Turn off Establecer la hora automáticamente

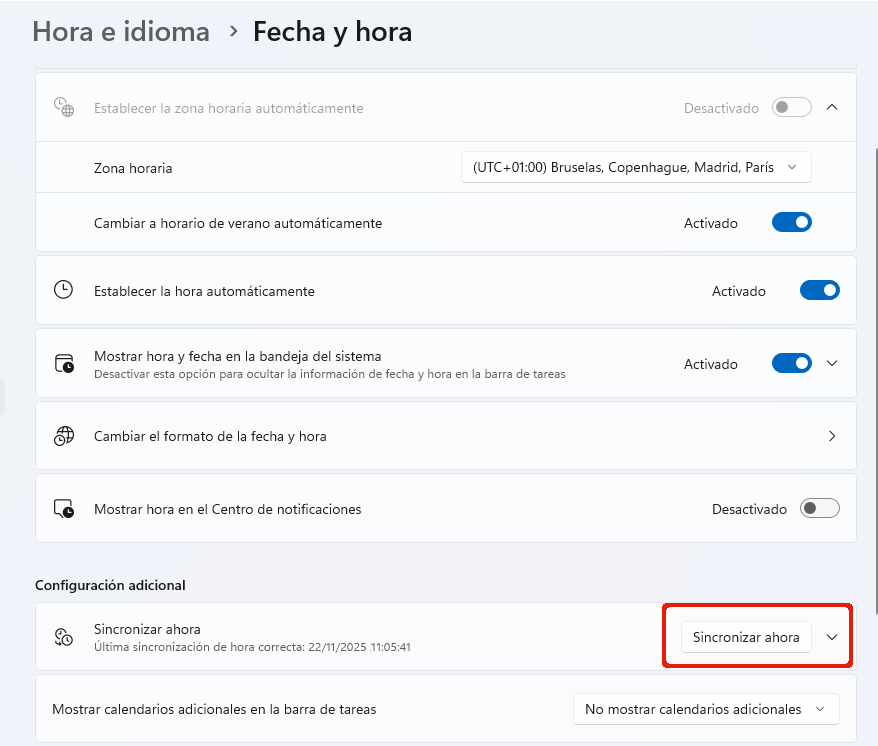pyautogui.click(x=819, y=291)
